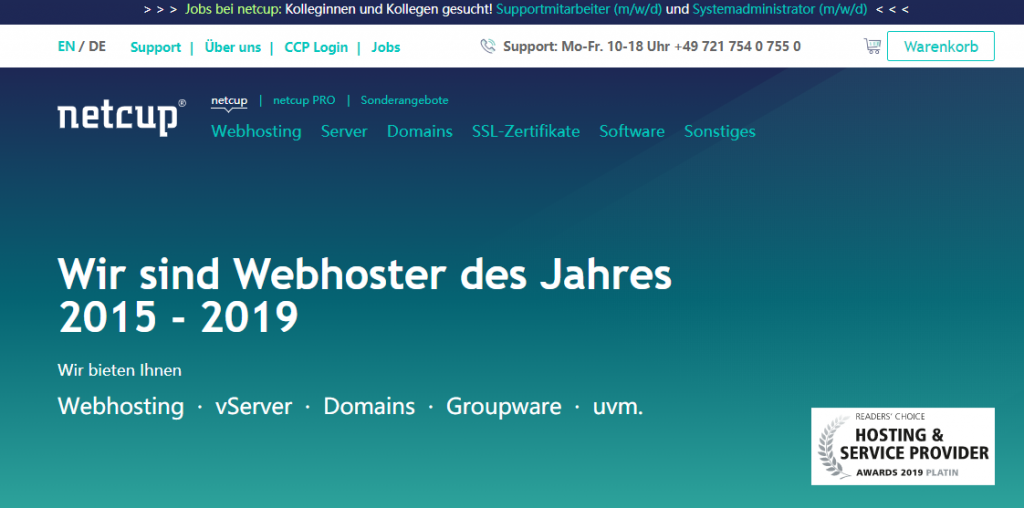Open the Warenkorb button
The image size is (1024, 508).
pyautogui.click(x=940, y=46)
